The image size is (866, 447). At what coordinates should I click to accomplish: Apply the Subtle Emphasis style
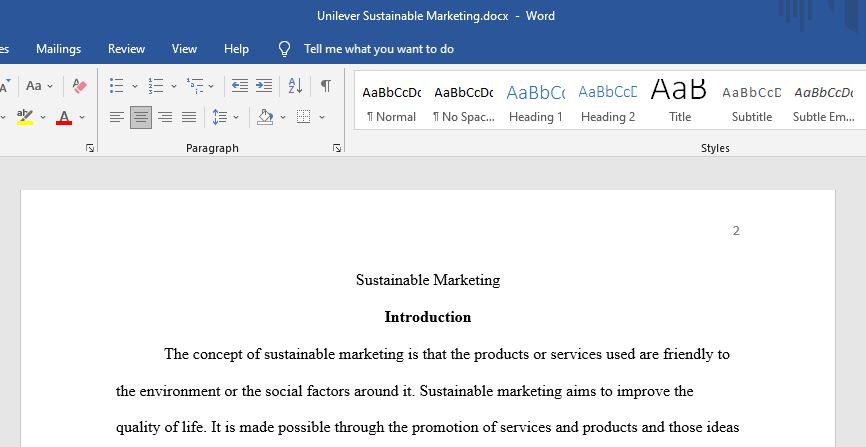point(823,101)
